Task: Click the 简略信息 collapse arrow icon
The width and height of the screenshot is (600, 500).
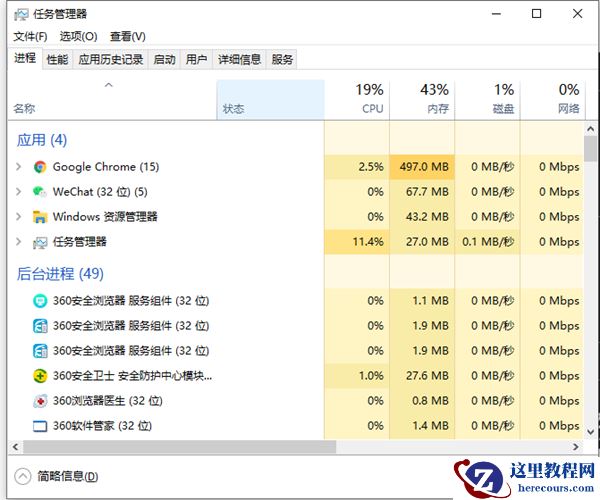Action: [23, 477]
